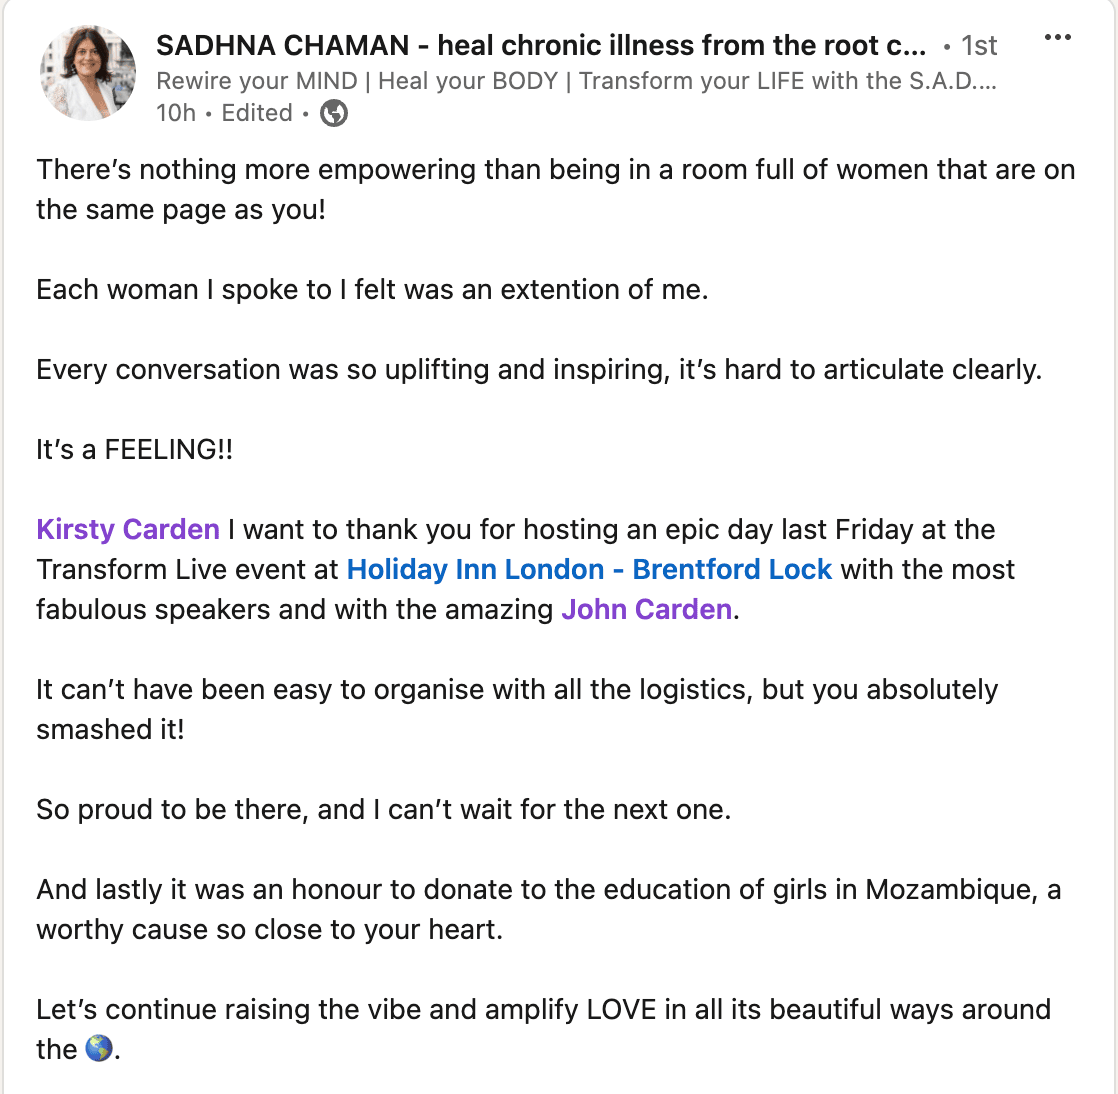Click the globe public visibility icon
This screenshot has width=1118, height=1094.
coord(334,114)
